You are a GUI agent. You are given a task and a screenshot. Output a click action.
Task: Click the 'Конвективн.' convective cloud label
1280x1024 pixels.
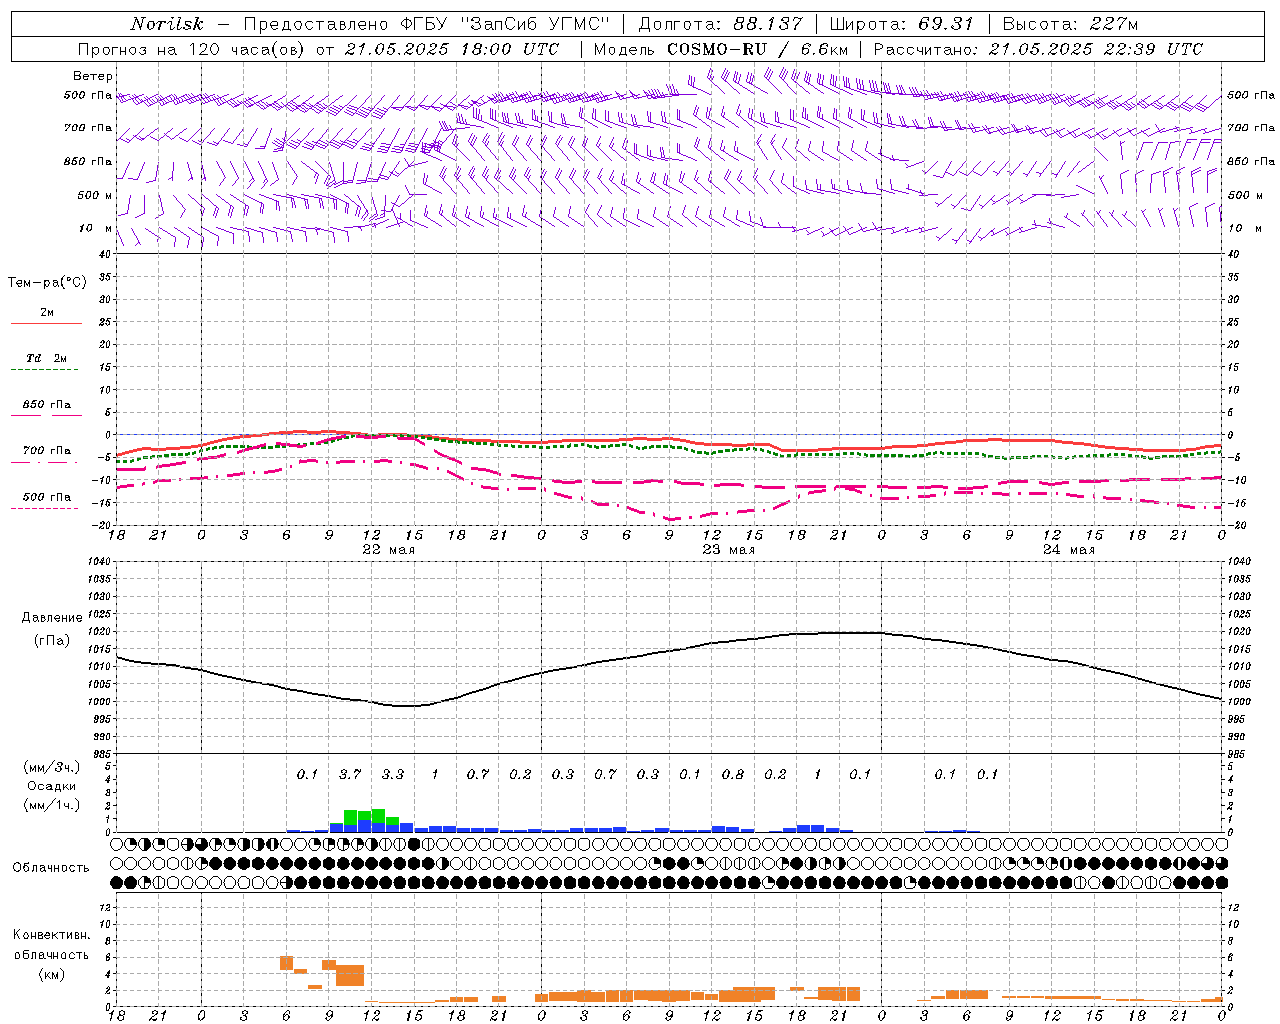(52, 935)
